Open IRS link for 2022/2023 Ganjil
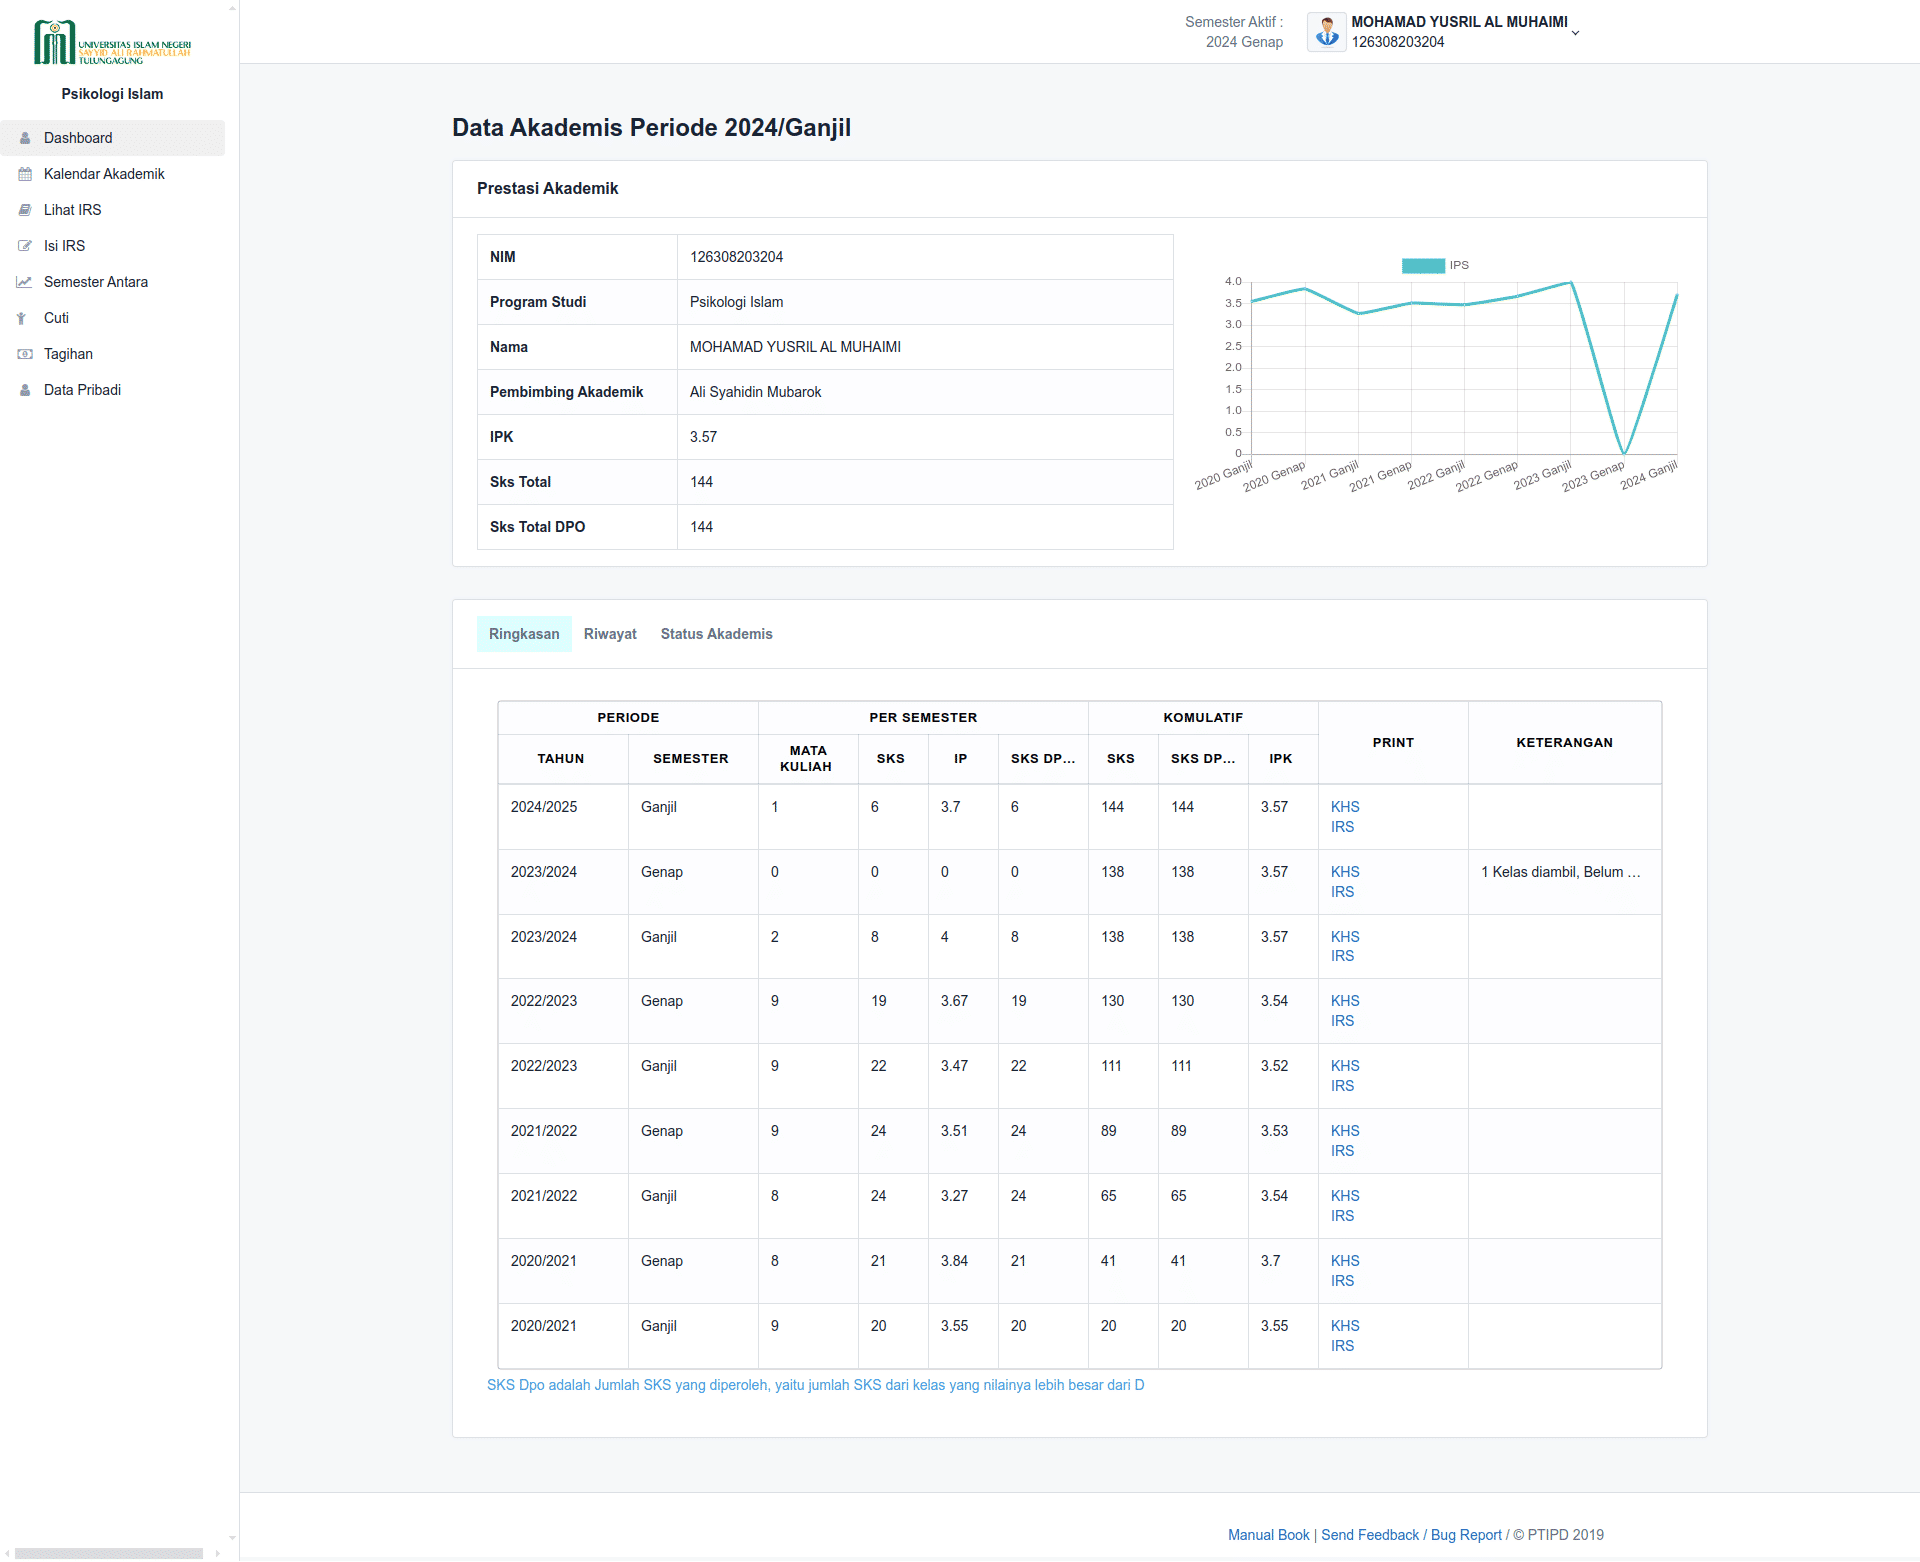 [1342, 1086]
